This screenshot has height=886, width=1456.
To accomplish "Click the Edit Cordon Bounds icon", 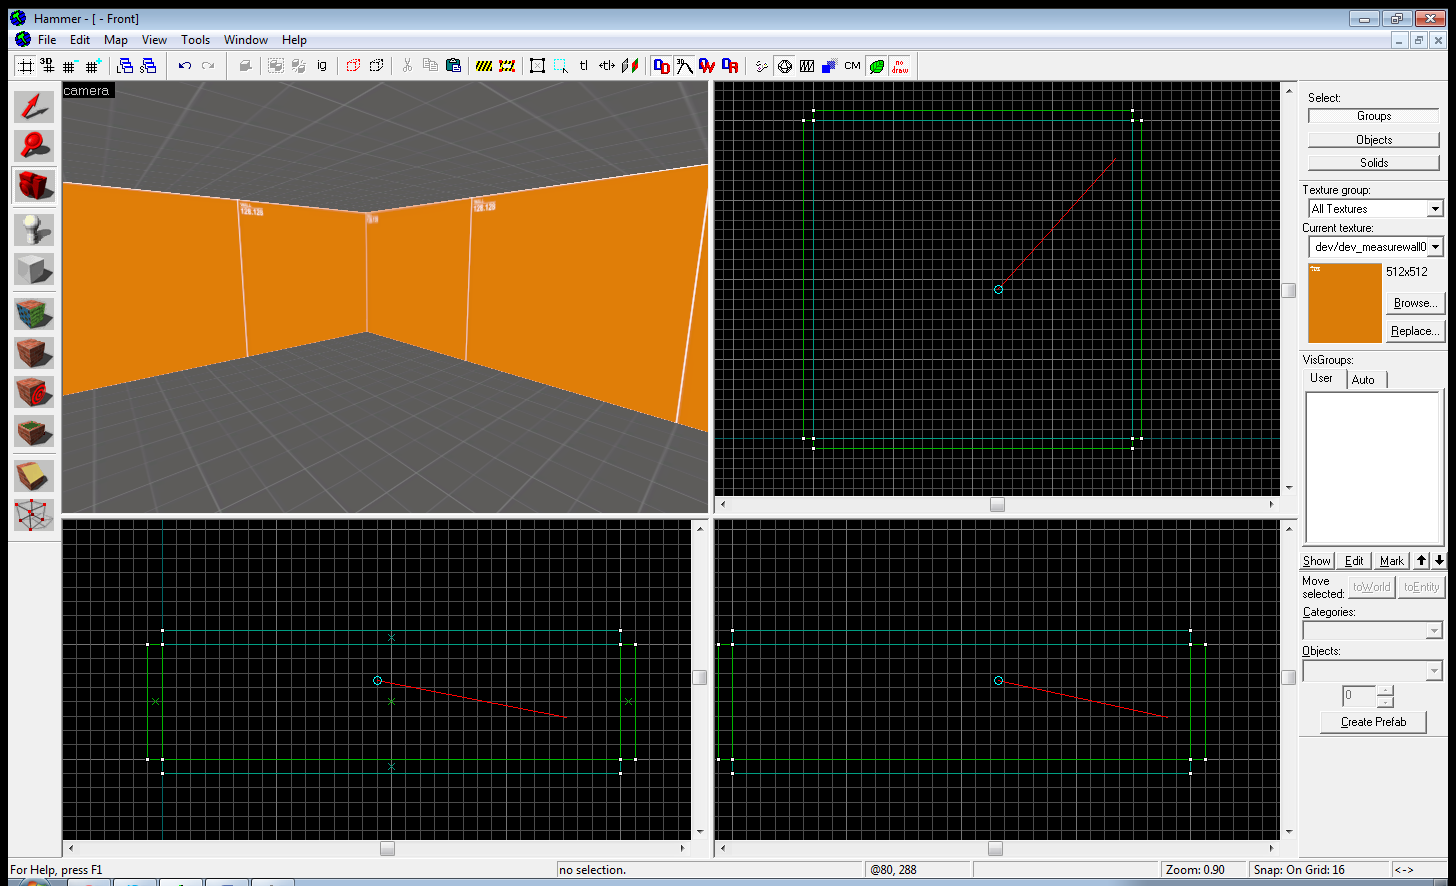I will [x=507, y=66].
